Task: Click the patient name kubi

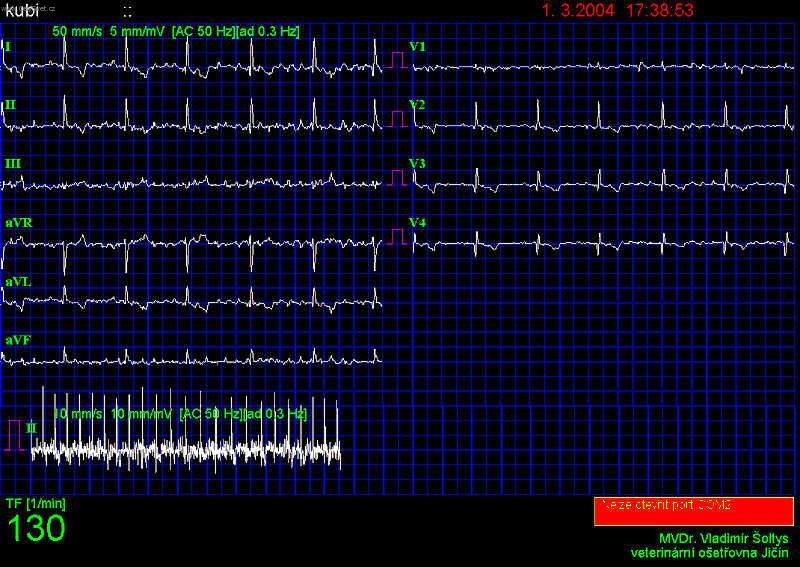Action: click(x=22, y=11)
